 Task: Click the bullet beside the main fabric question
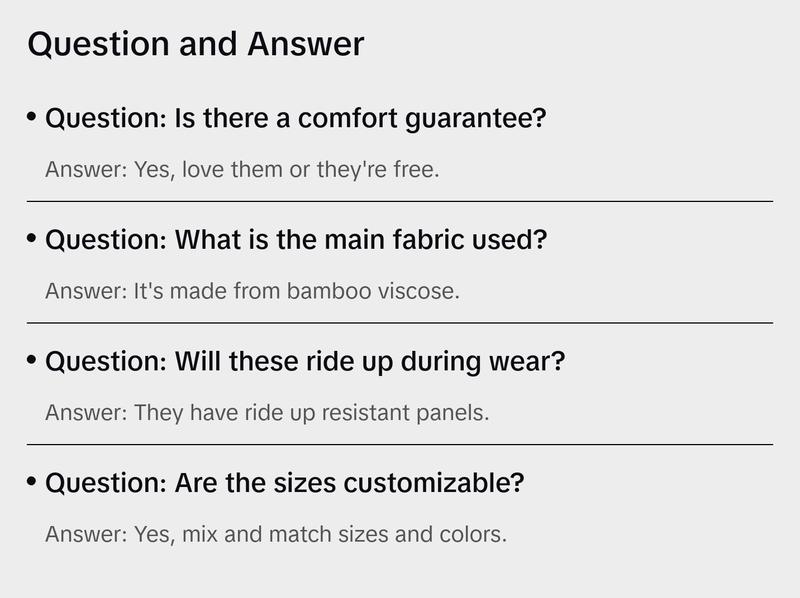pos(33,240)
